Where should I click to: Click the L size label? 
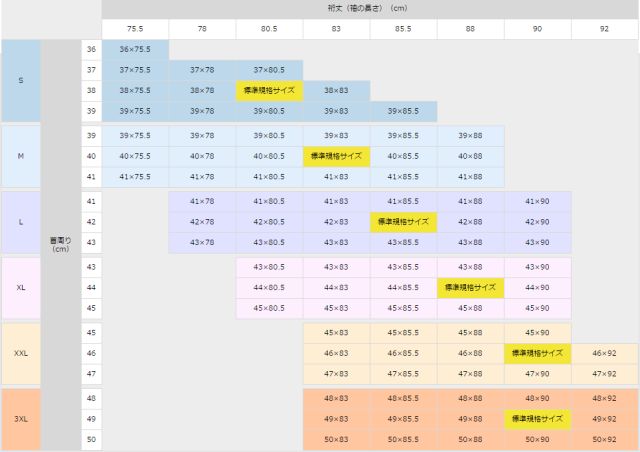21,222
